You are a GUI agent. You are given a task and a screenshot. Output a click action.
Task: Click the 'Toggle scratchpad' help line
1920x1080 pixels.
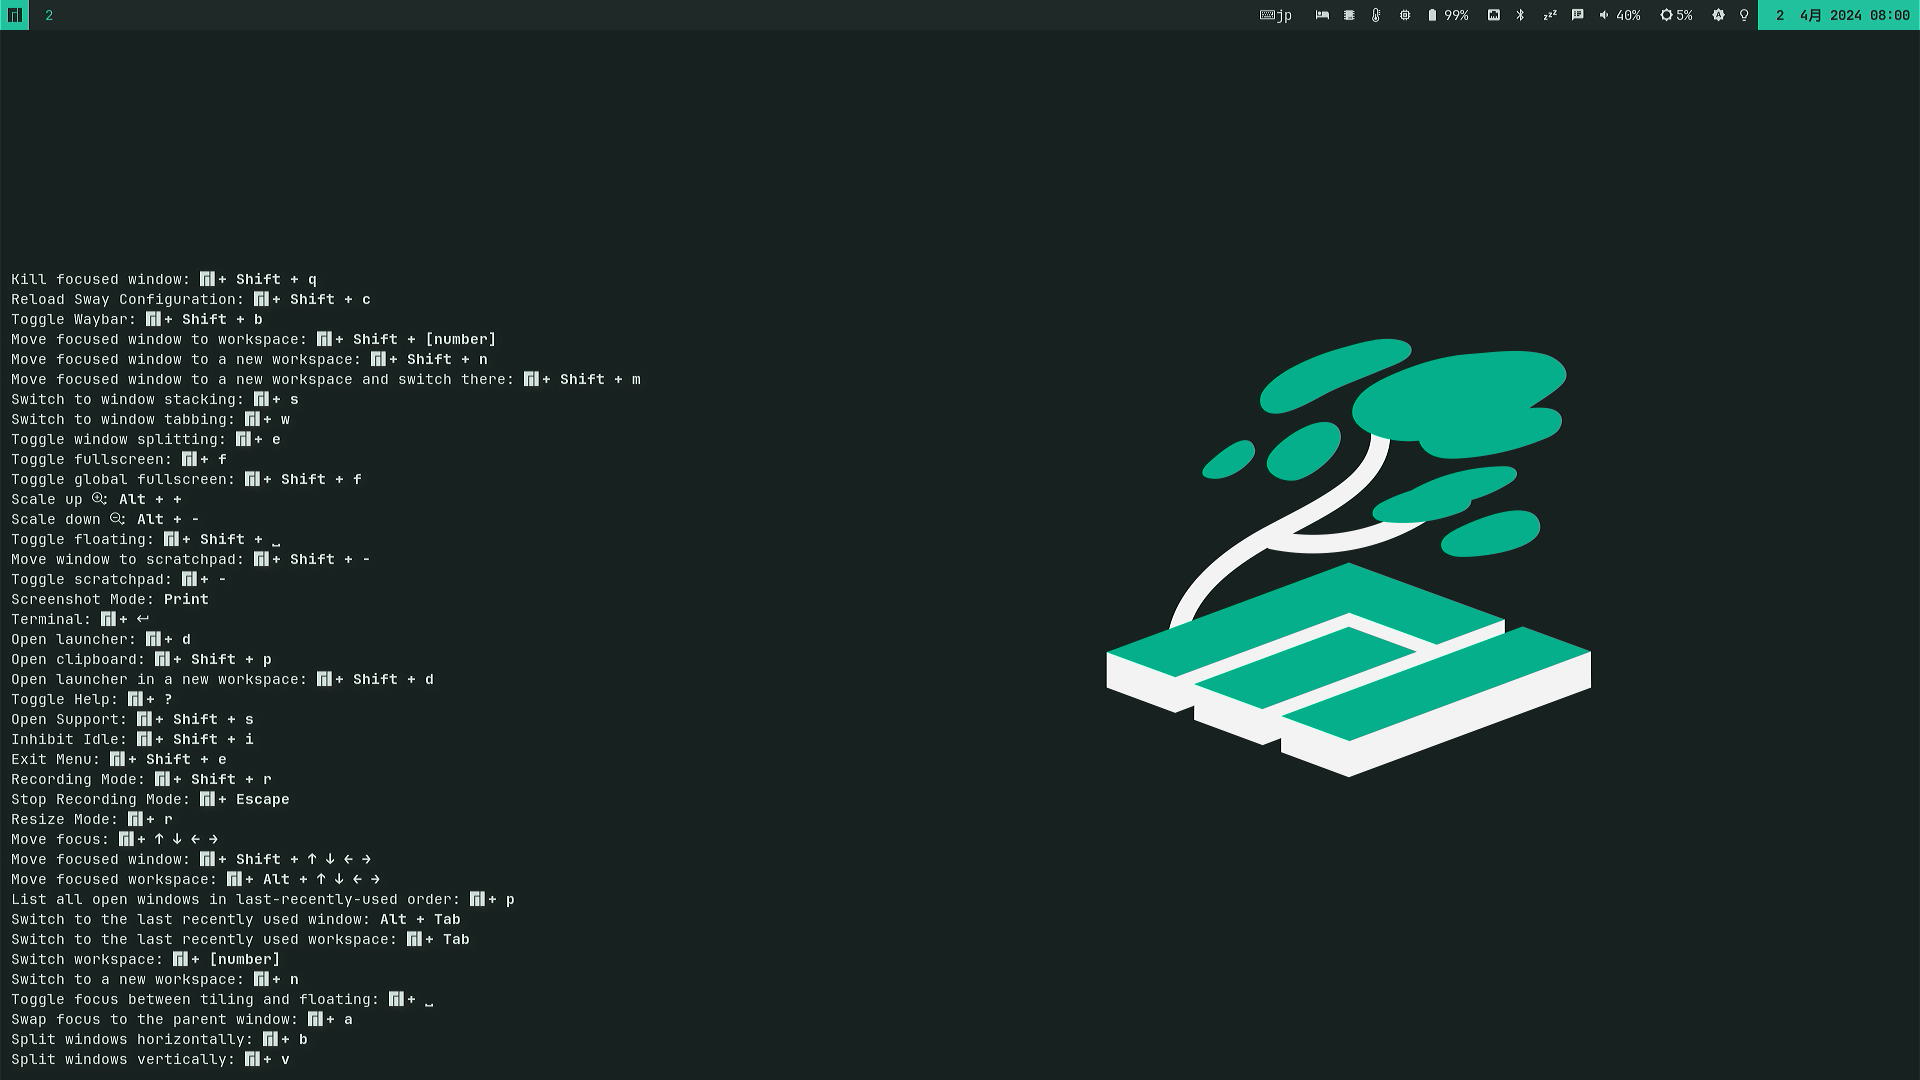tap(119, 579)
